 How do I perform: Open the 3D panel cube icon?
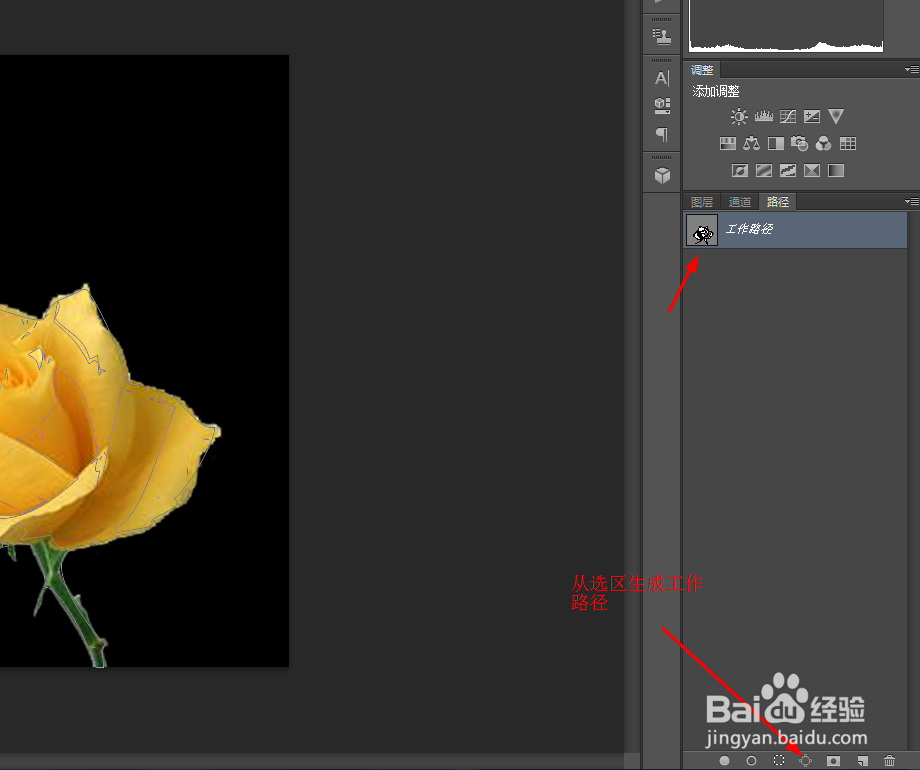662,175
